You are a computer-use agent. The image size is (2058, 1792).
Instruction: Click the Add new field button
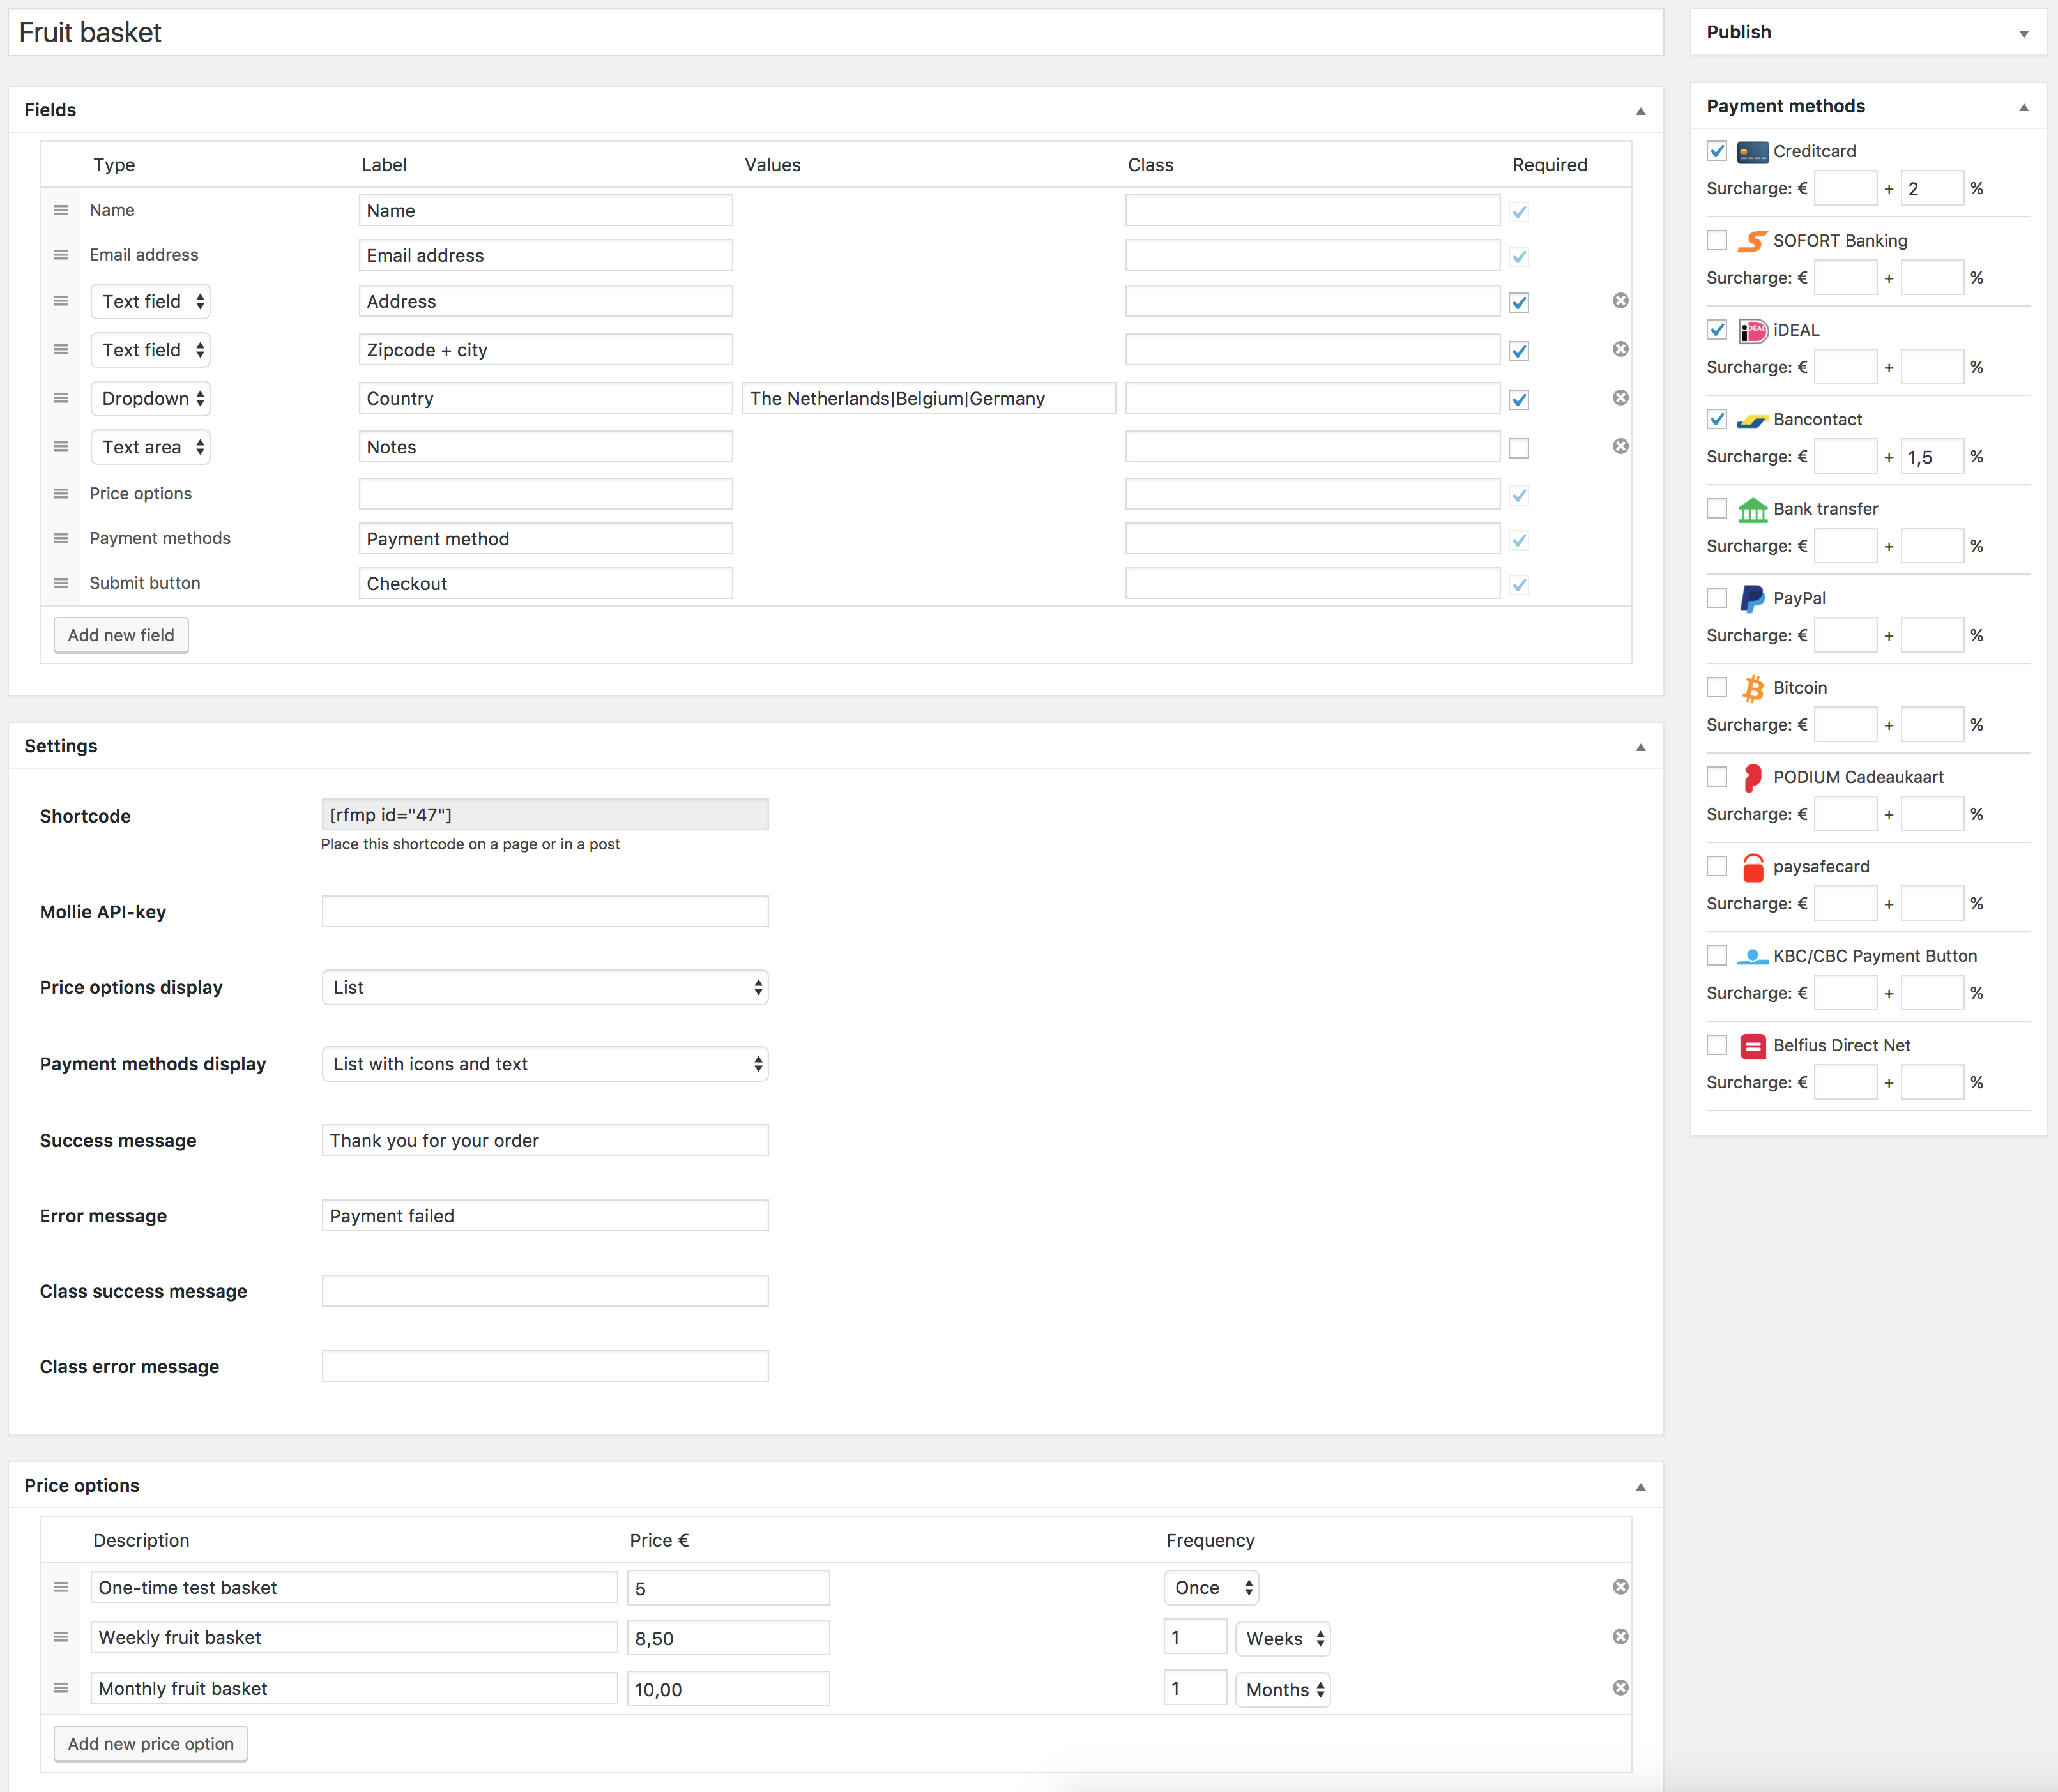point(121,635)
